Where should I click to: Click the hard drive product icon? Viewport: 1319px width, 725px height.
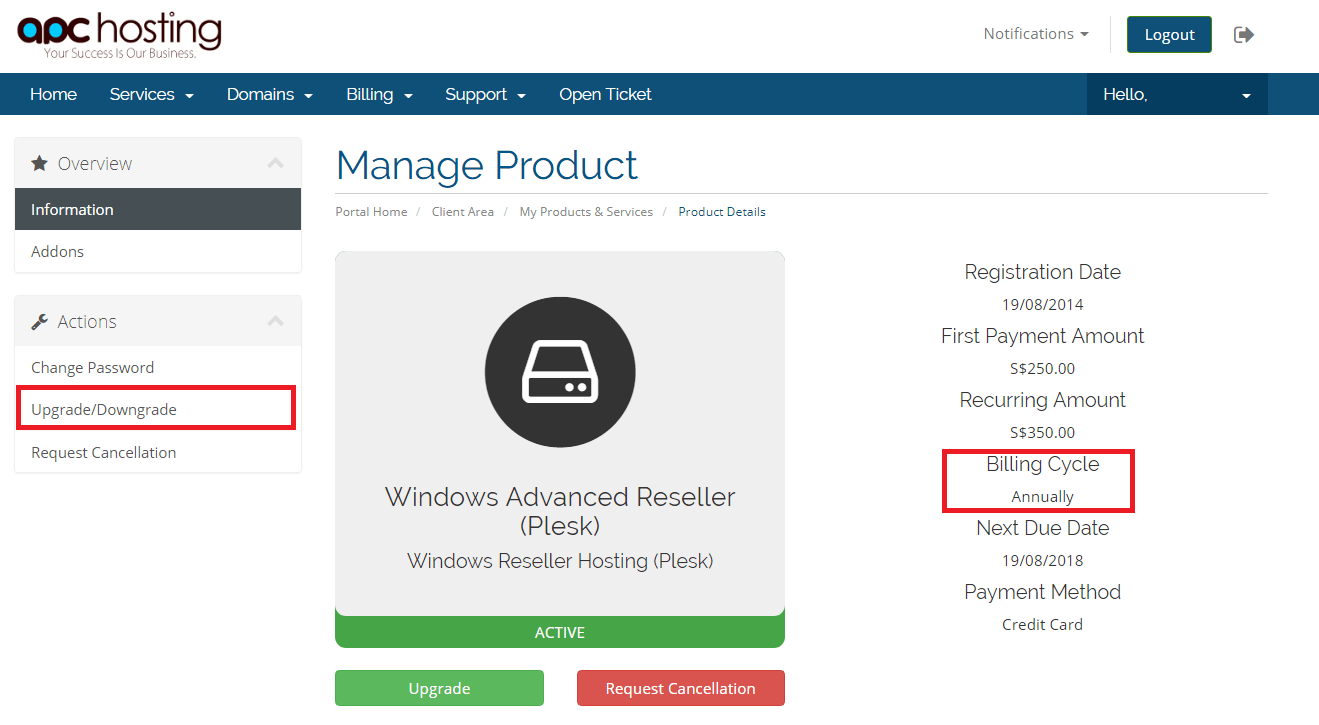pyautogui.click(x=560, y=371)
